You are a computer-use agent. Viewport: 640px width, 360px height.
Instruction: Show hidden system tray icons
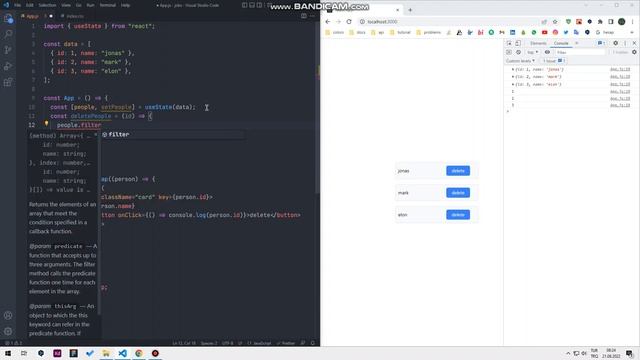coord(568,353)
